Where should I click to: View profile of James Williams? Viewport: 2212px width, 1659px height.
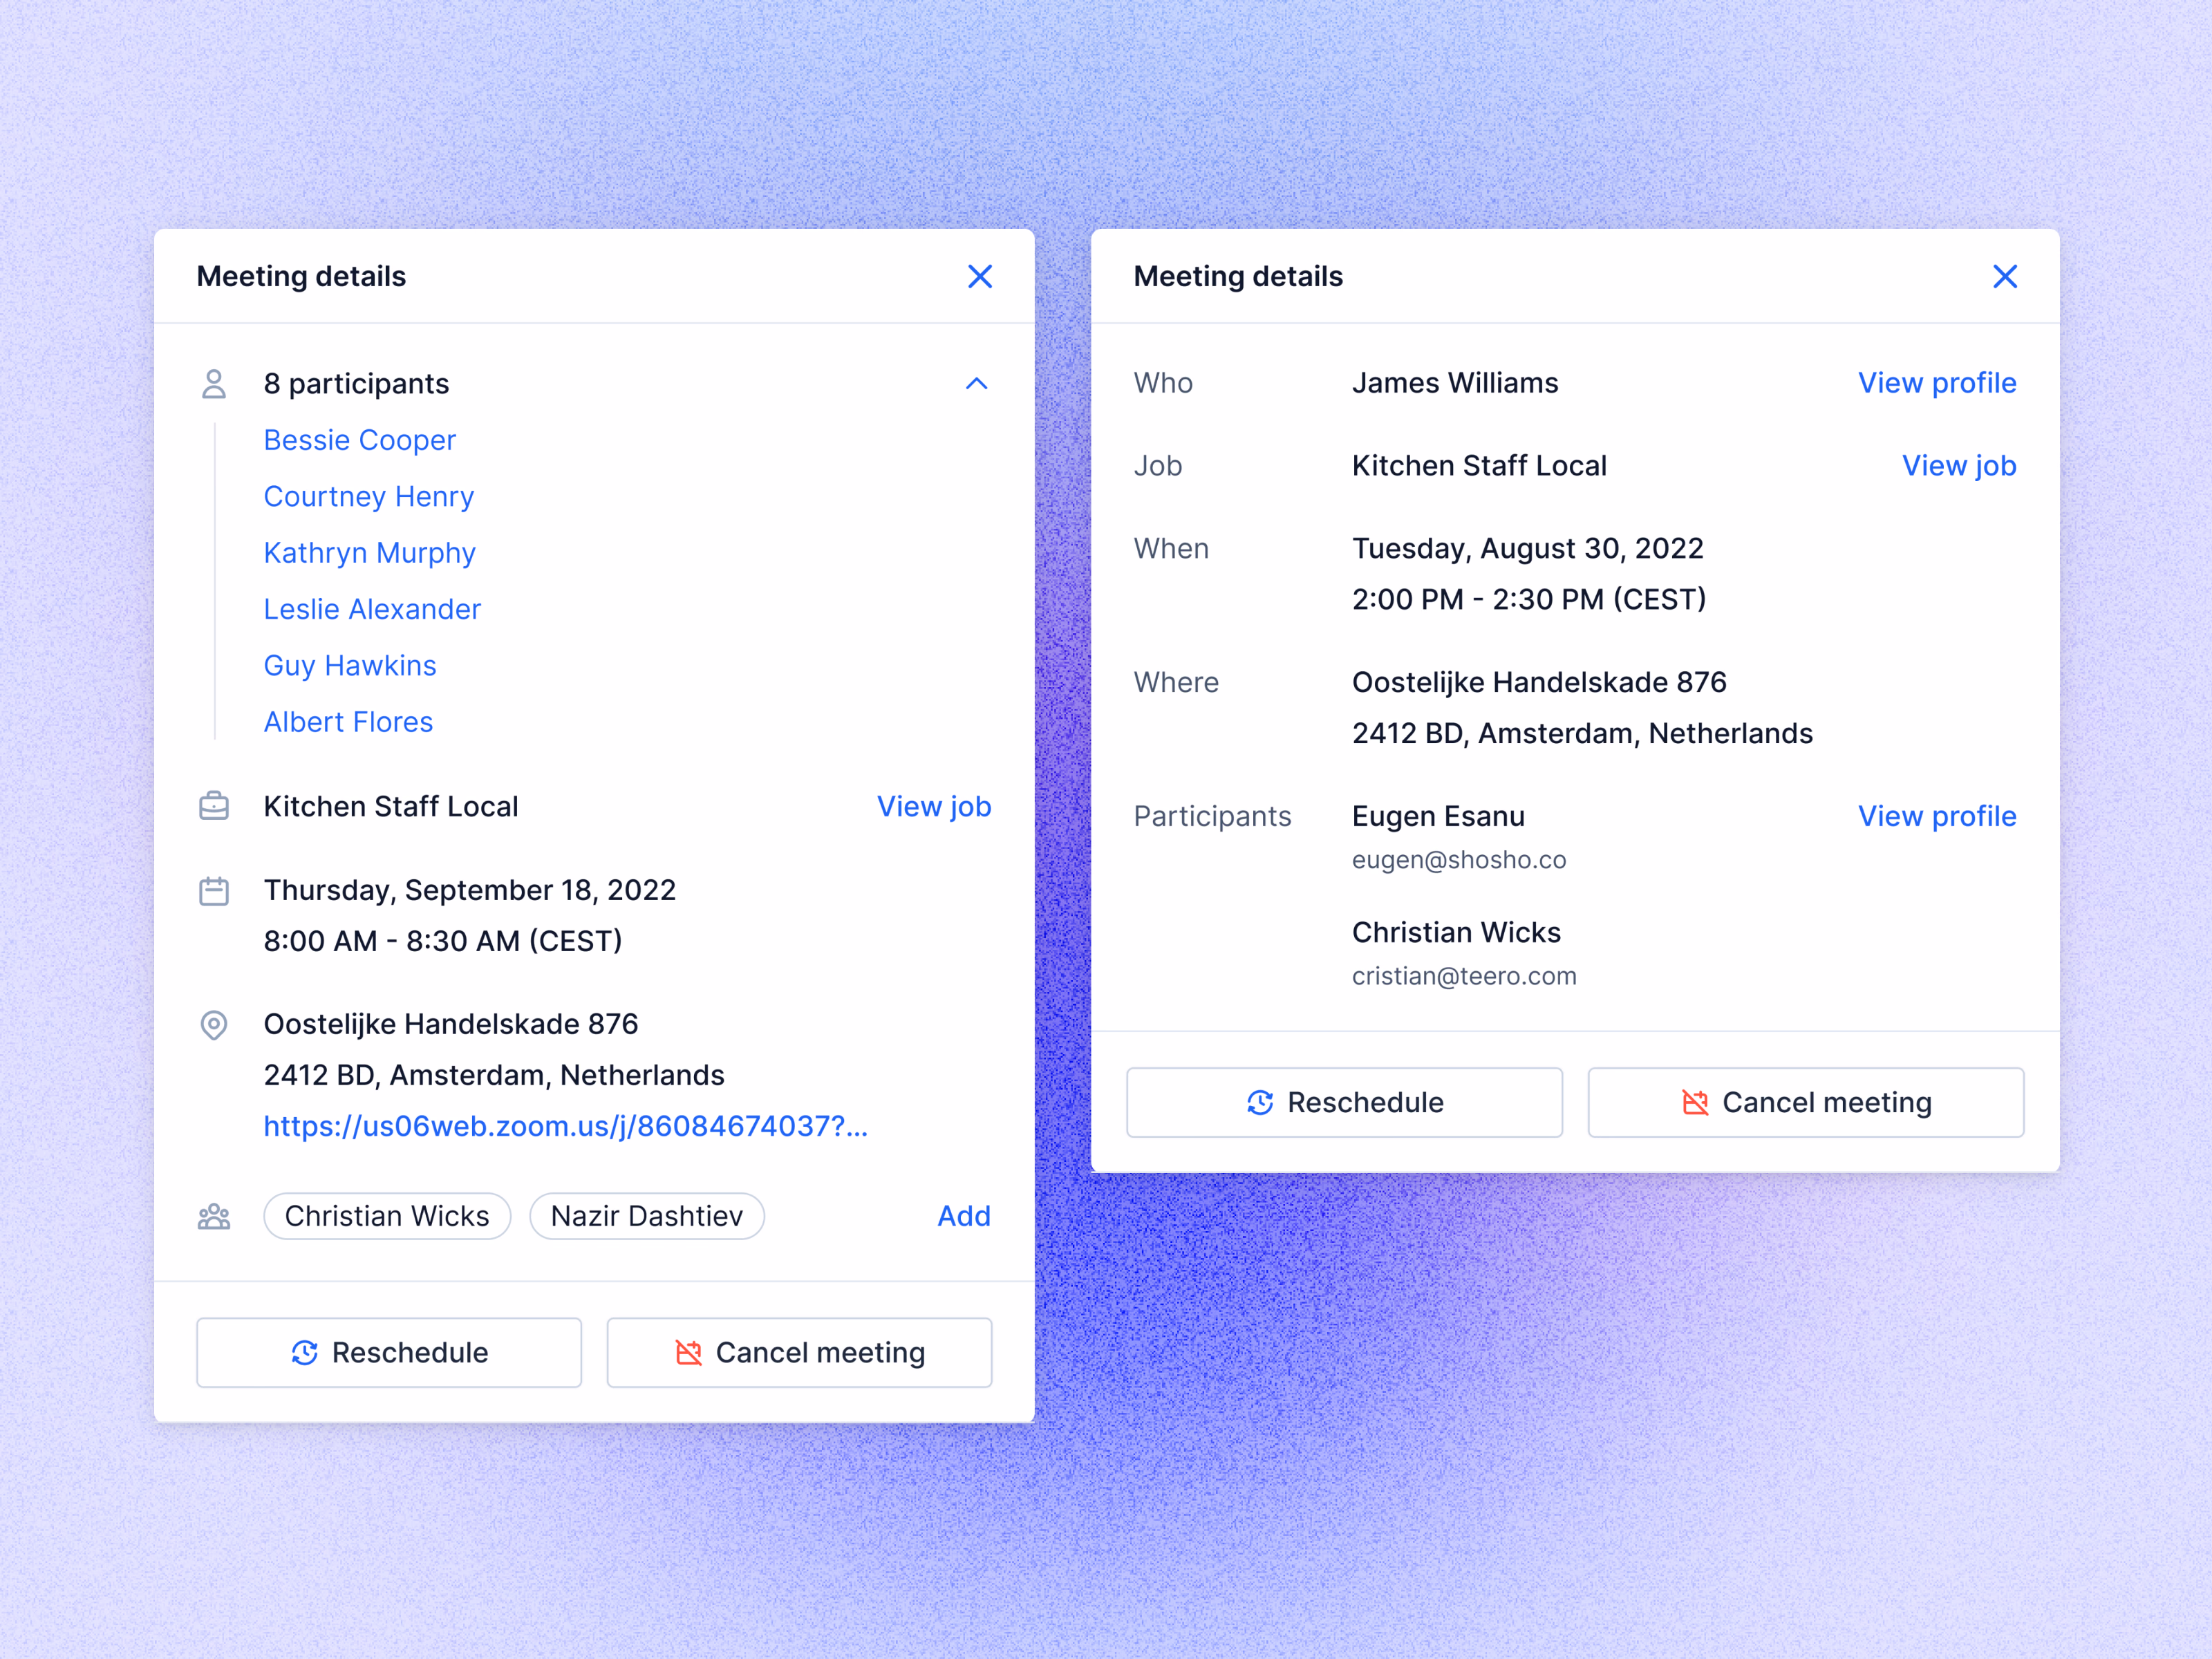click(1937, 383)
